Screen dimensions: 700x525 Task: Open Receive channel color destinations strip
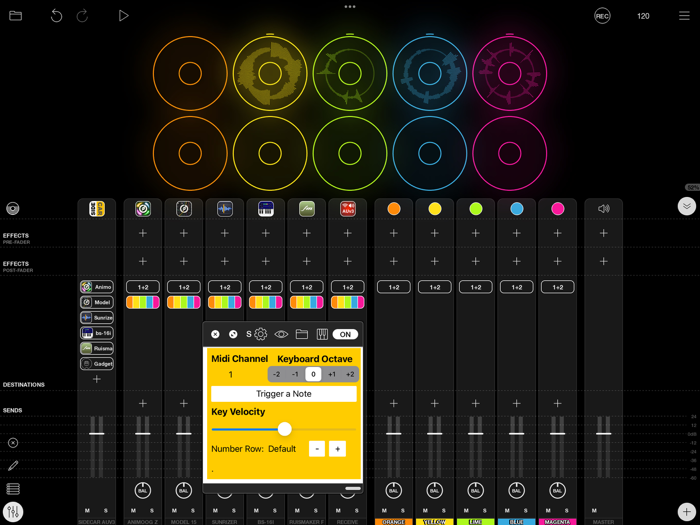tap(348, 302)
